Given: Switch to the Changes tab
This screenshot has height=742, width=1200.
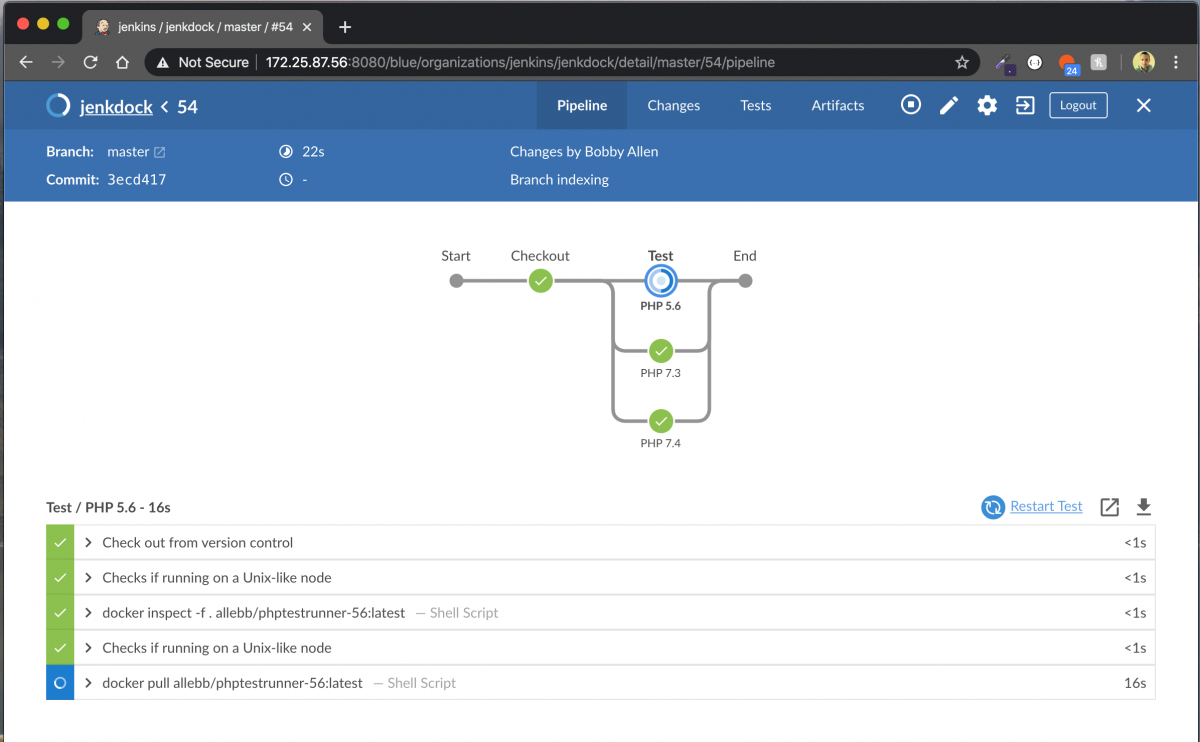Looking at the screenshot, I should click(x=673, y=105).
